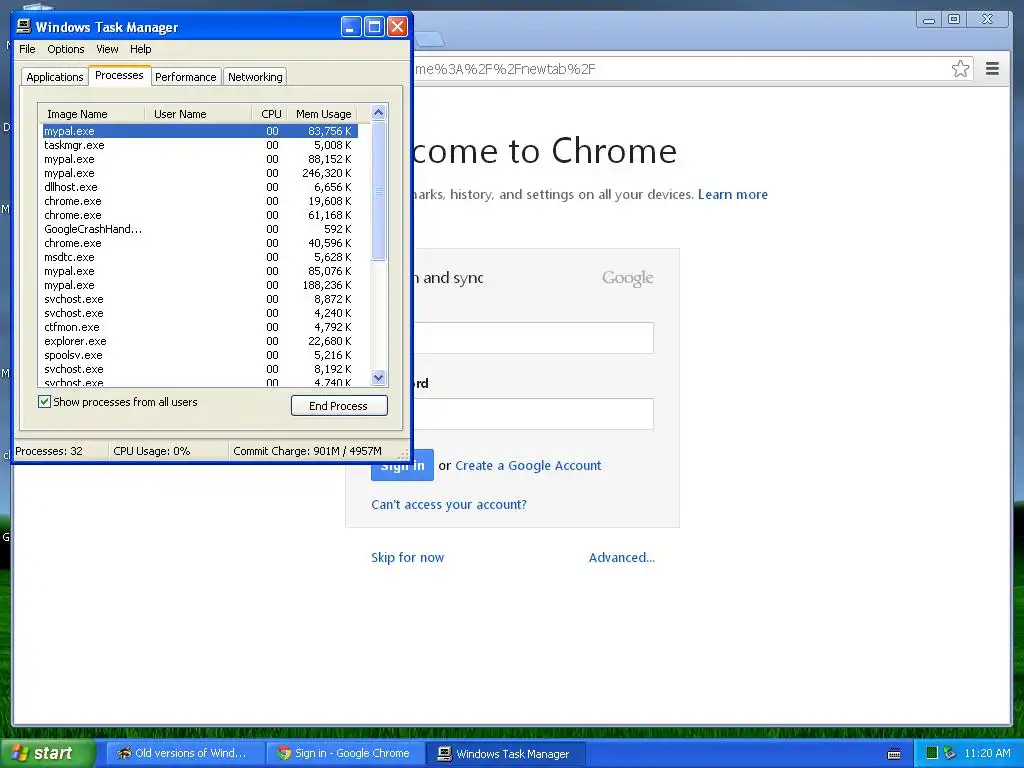This screenshot has width=1024, height=768.
Task: Switch to Old versions of Wind... taskbar item
Action: pyautogui.click(x=185, y=753)
